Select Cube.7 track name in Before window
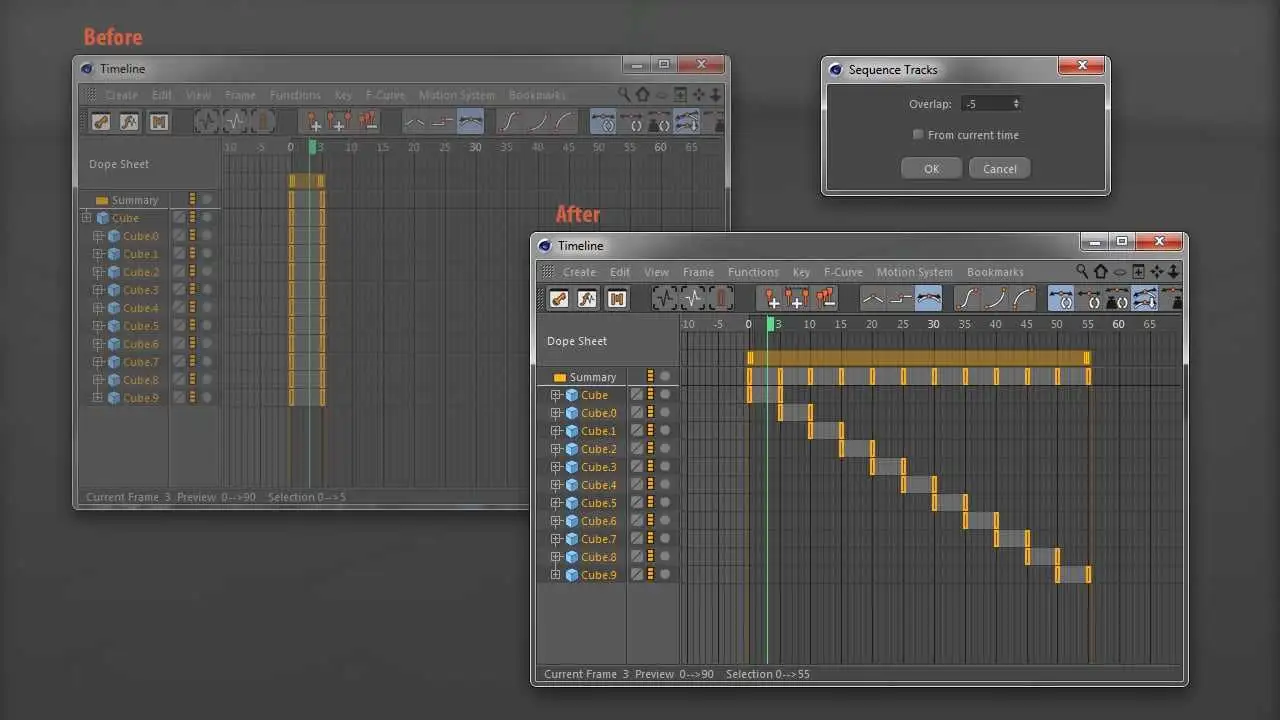Screen dimensions: 1280x720 point(141,362)
